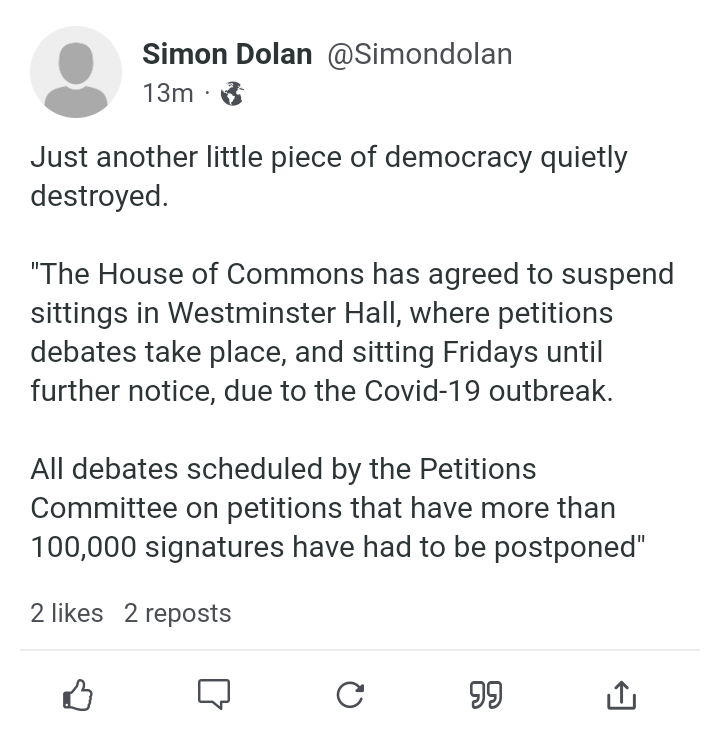The width and height of the screenshot is (720, 735).
Task: Share the post via upload arrow icon
Action: tap(622, 695)
